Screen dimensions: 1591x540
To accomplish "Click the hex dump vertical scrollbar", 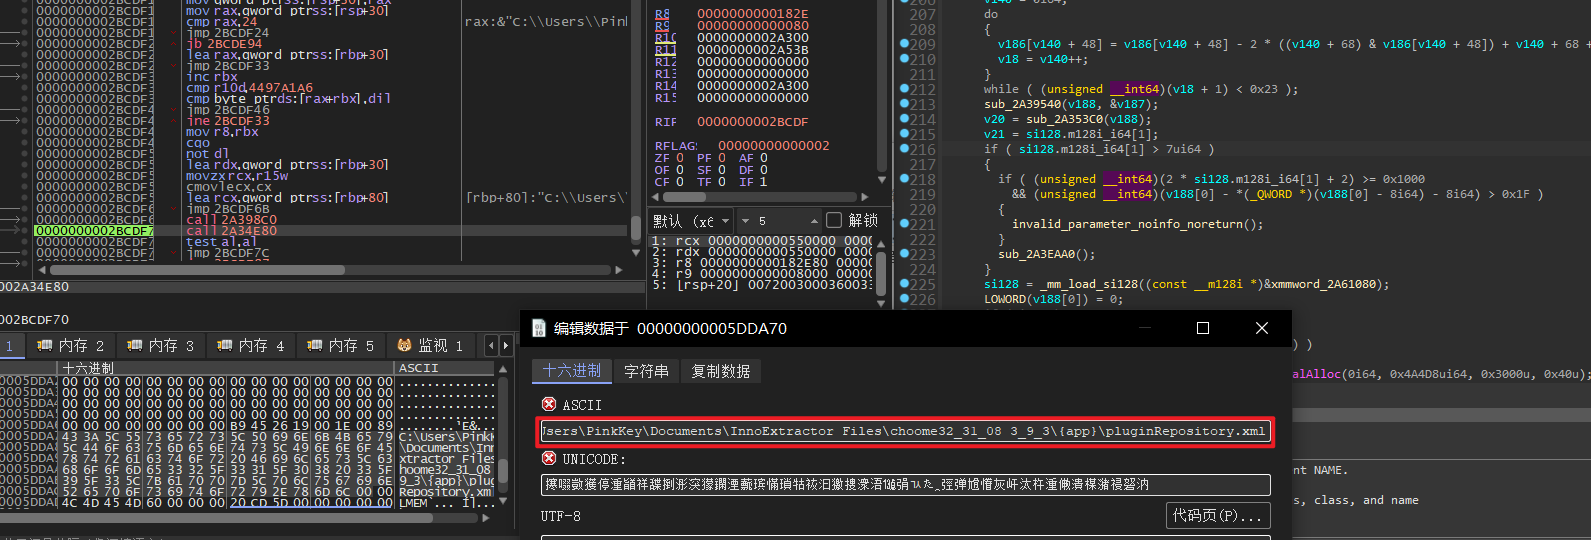I will [x=503, y=437].
